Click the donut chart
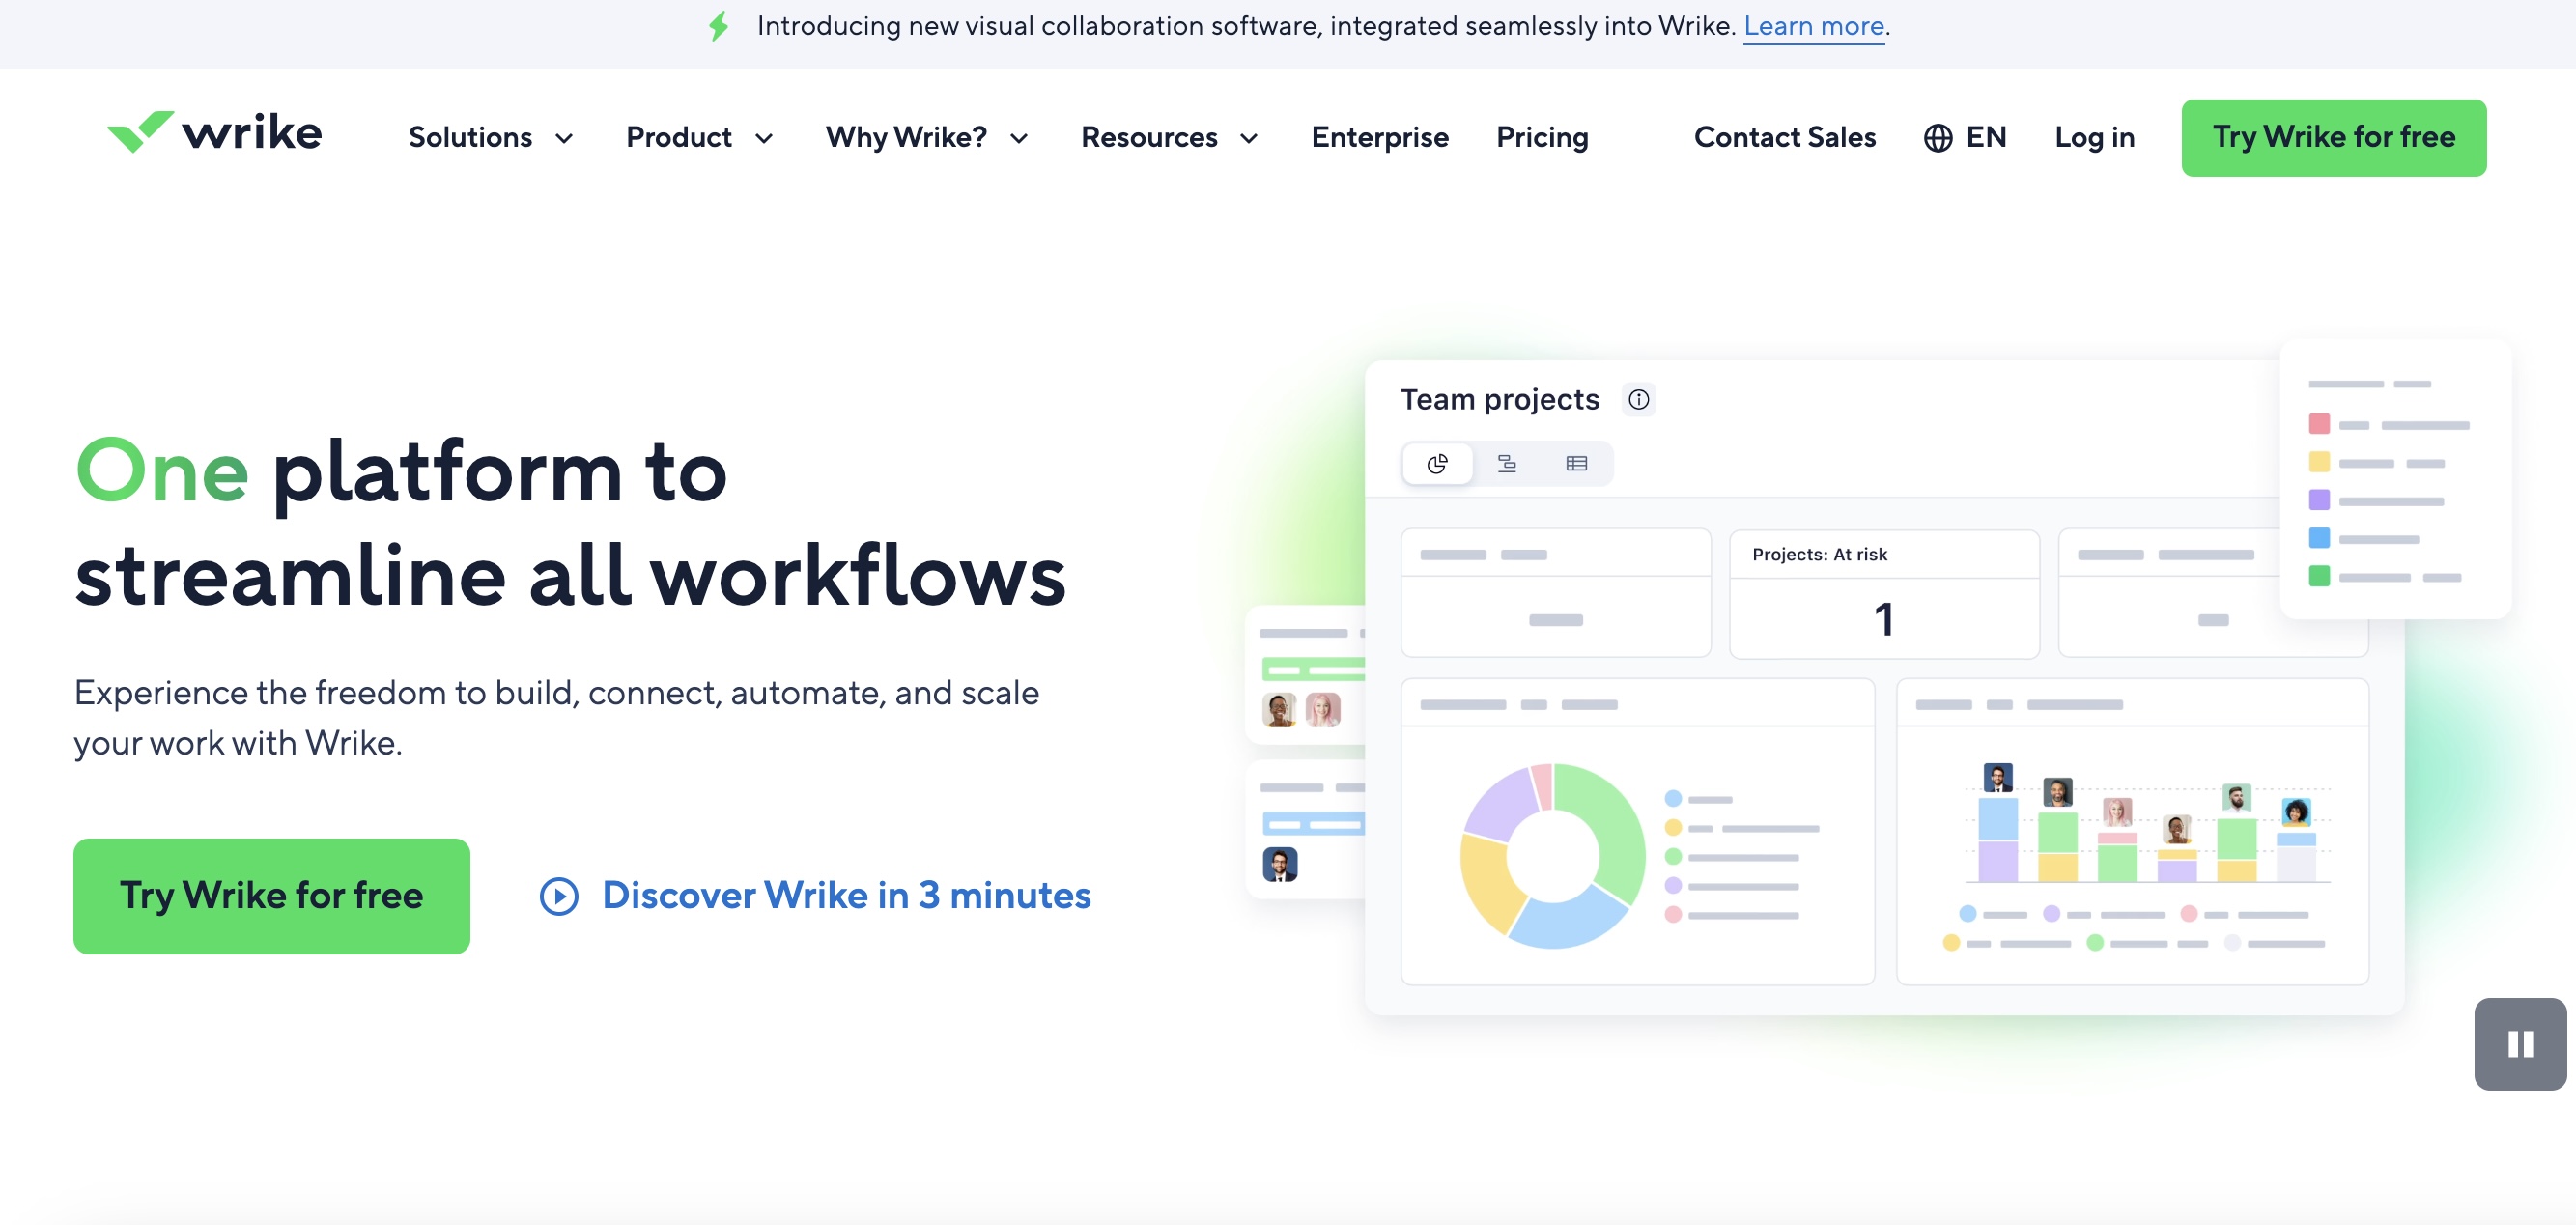2576x1225 pixels. (1552, 856)
